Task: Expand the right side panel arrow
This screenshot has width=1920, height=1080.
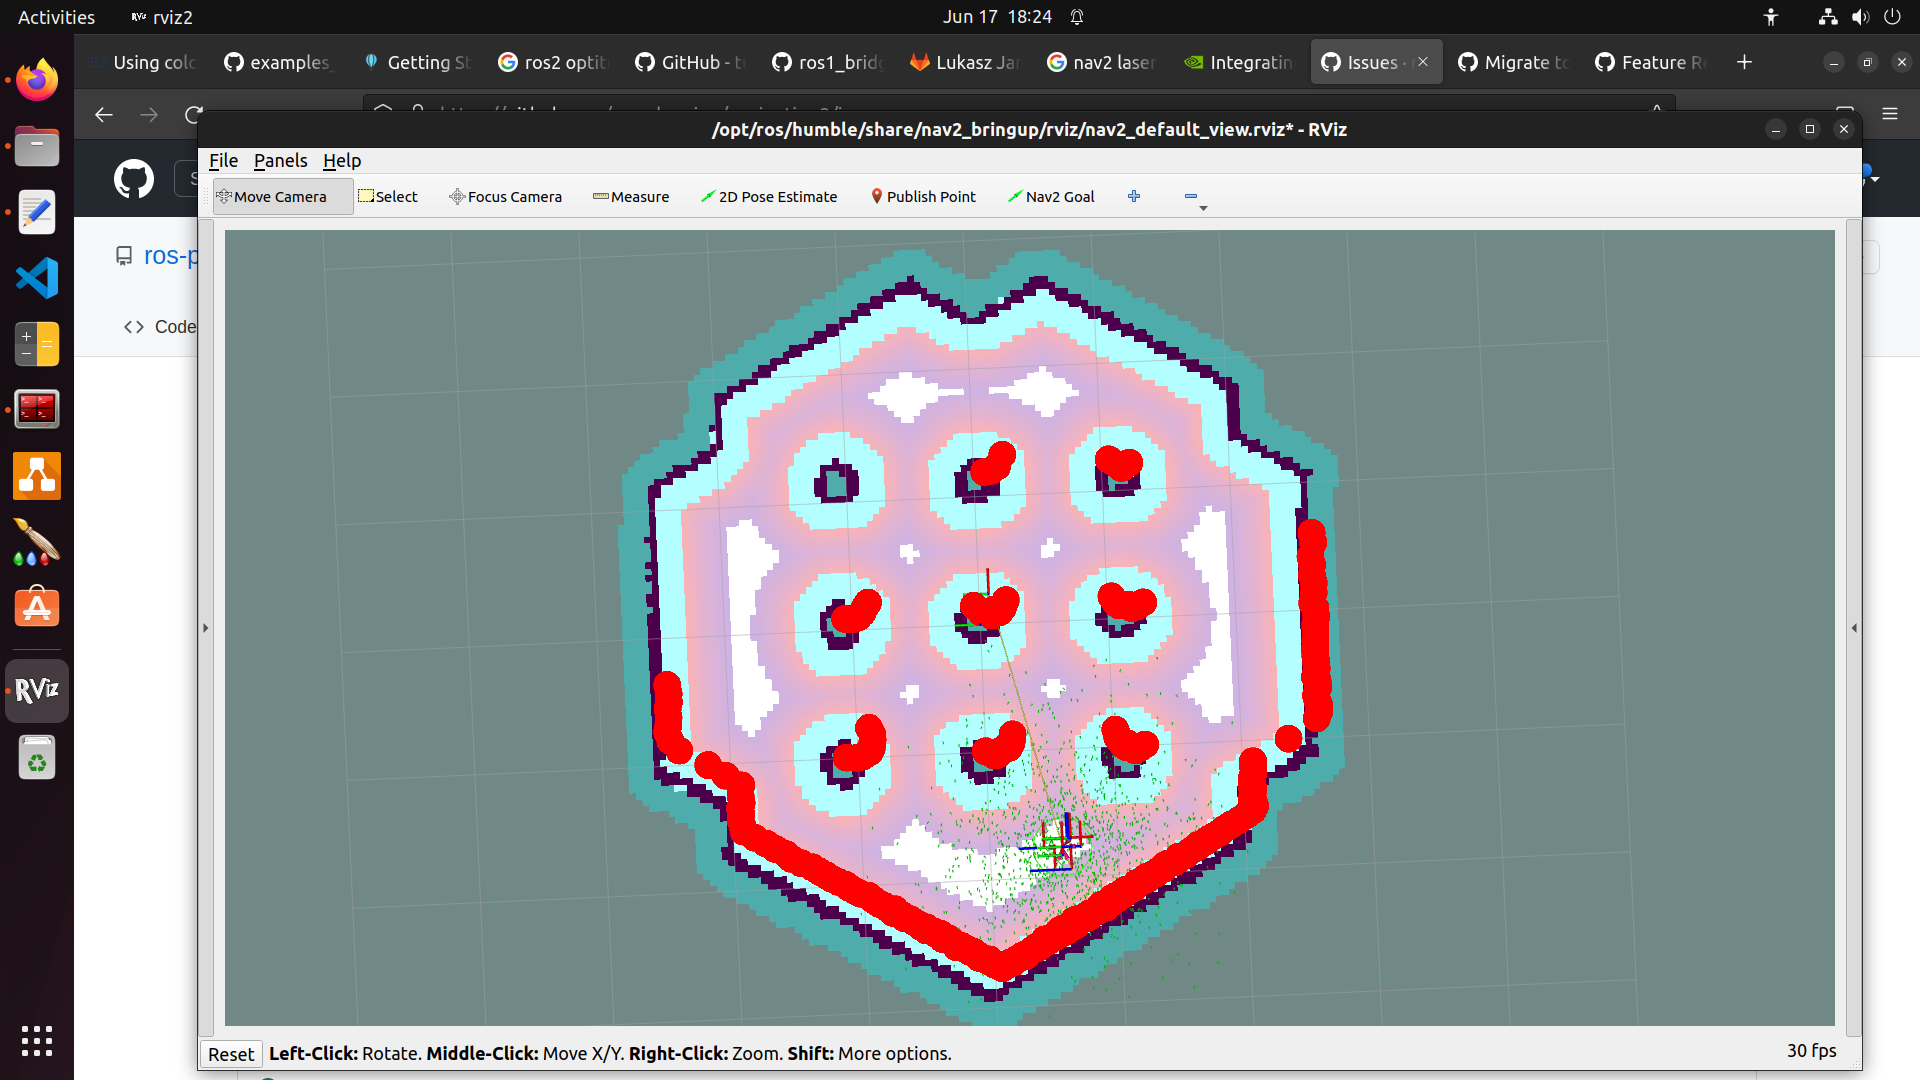Action: [x=1855, y=628]
